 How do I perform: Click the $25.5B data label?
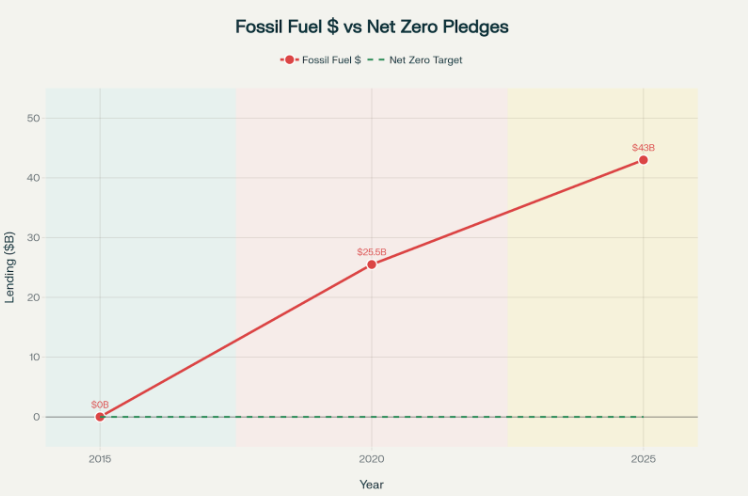point(372,252)
